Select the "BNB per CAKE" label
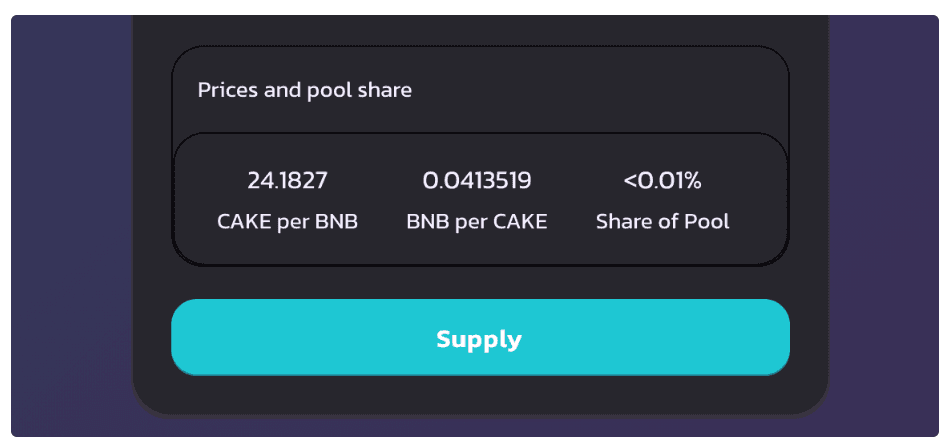This screenshot has width=948, height=448. click(477, 222)
